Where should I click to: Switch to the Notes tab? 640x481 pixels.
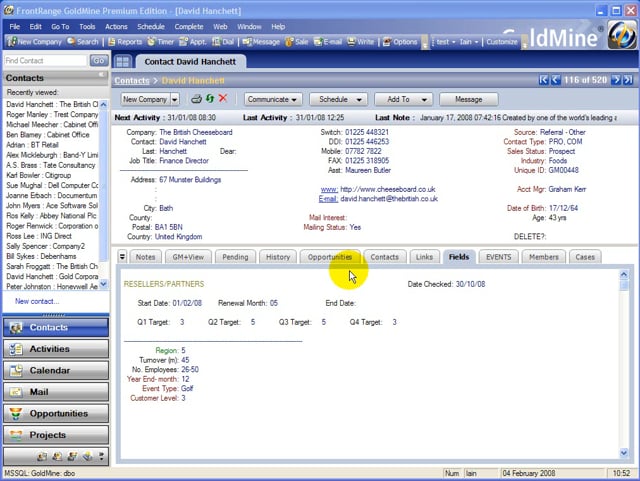(145, 257)
